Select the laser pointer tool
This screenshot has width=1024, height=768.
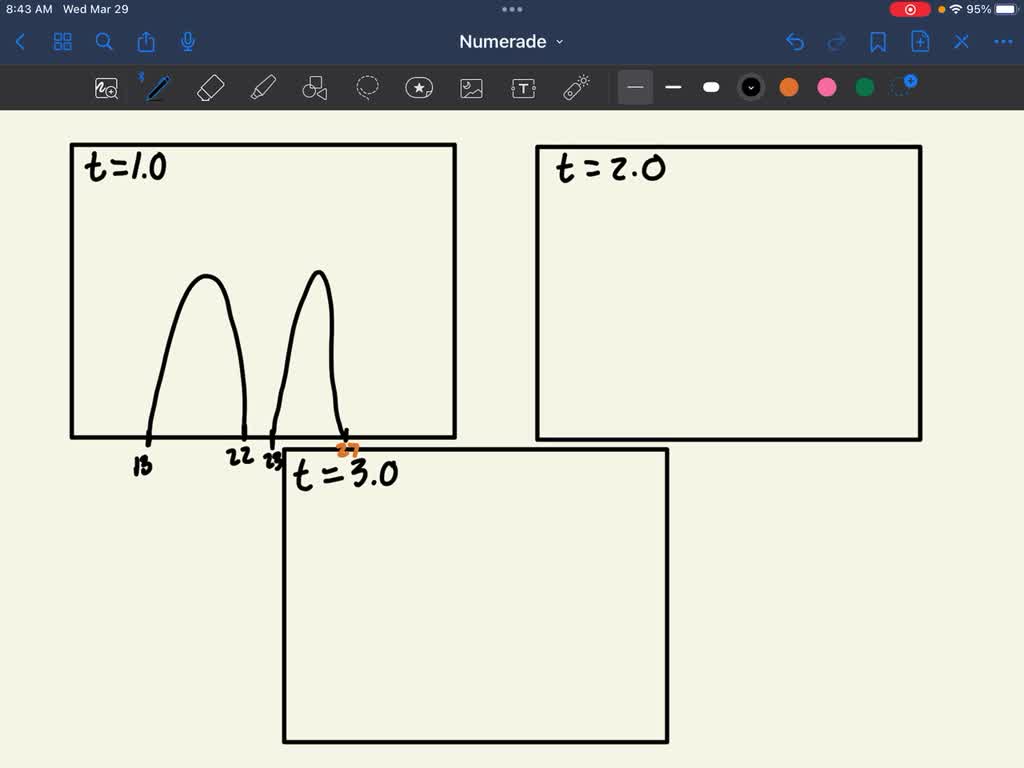575,88
